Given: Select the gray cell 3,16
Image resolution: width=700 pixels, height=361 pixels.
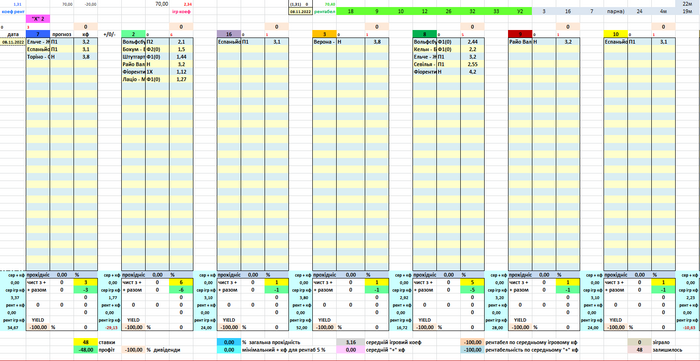Looking at the screenshot, I should pos(350,341).
